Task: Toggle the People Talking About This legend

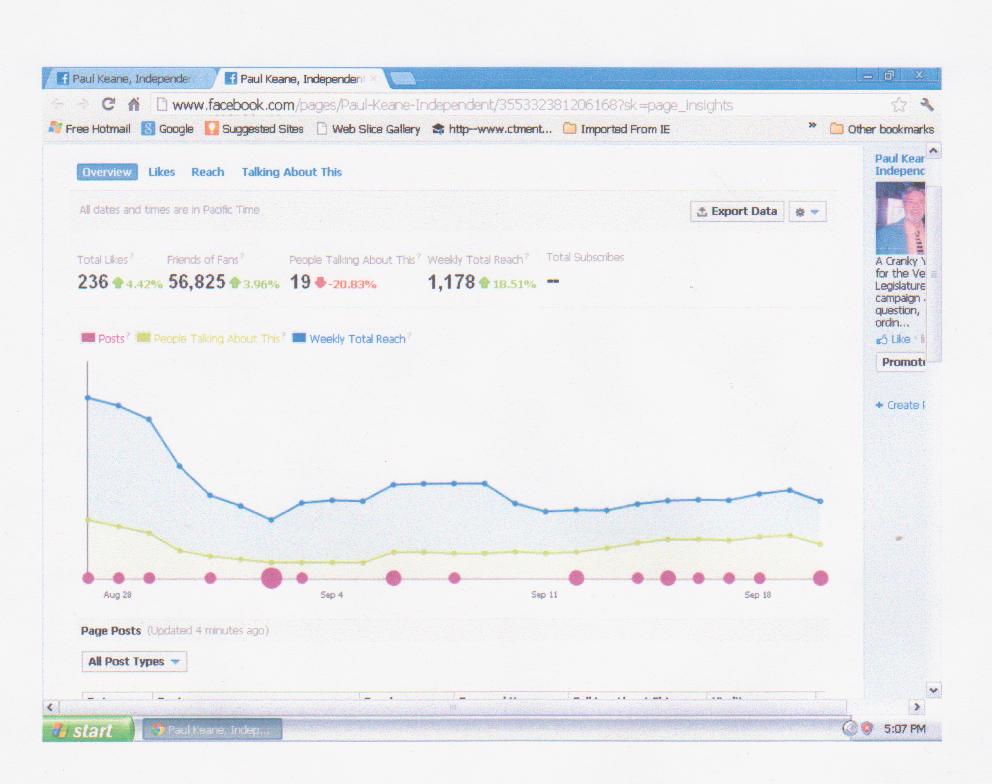Action: [x=209, y=339]
